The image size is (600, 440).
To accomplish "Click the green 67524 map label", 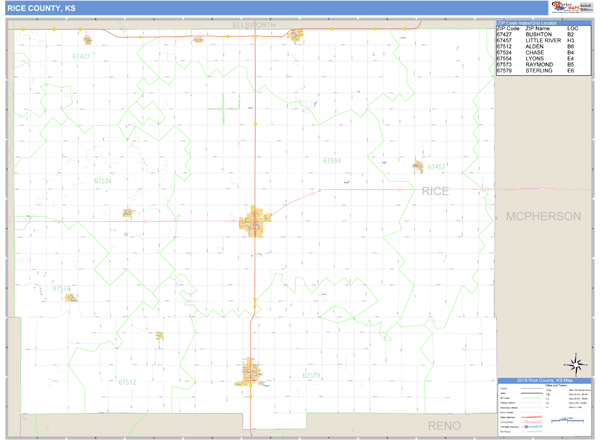I will pyautogui.click(x=103, y=181).
